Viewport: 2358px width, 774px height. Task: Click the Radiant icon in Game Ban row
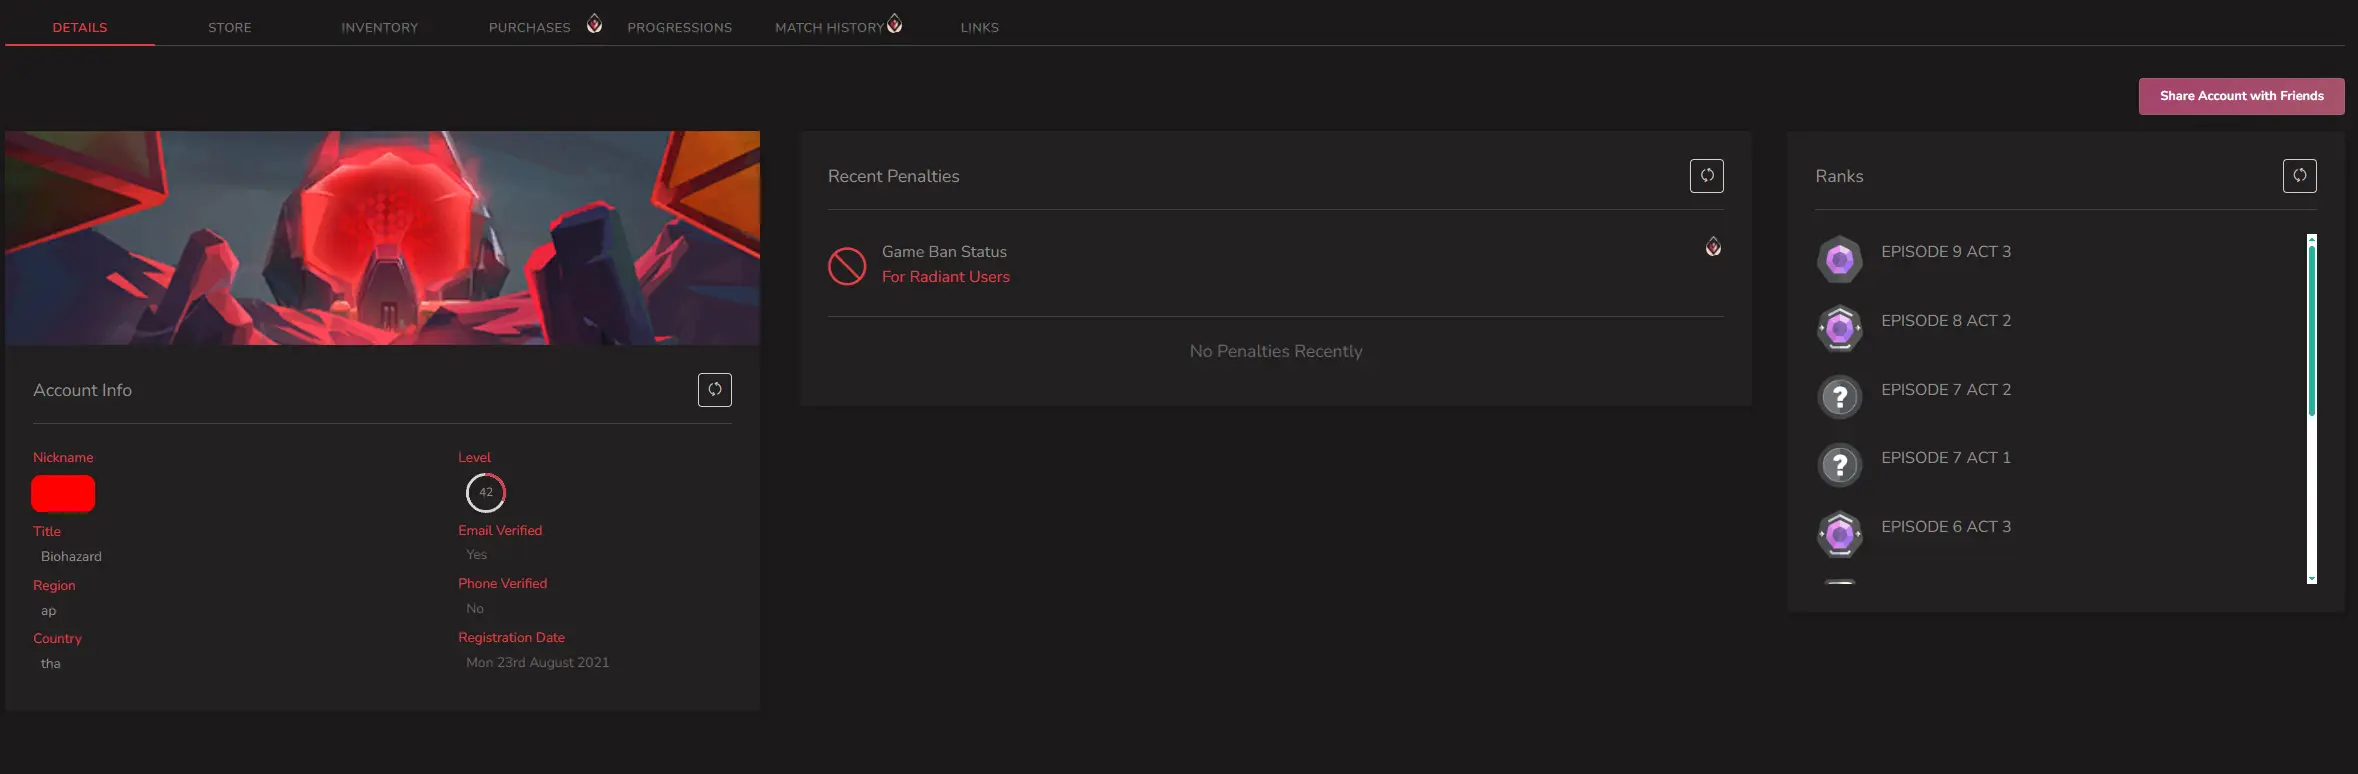coord(1713,247)
